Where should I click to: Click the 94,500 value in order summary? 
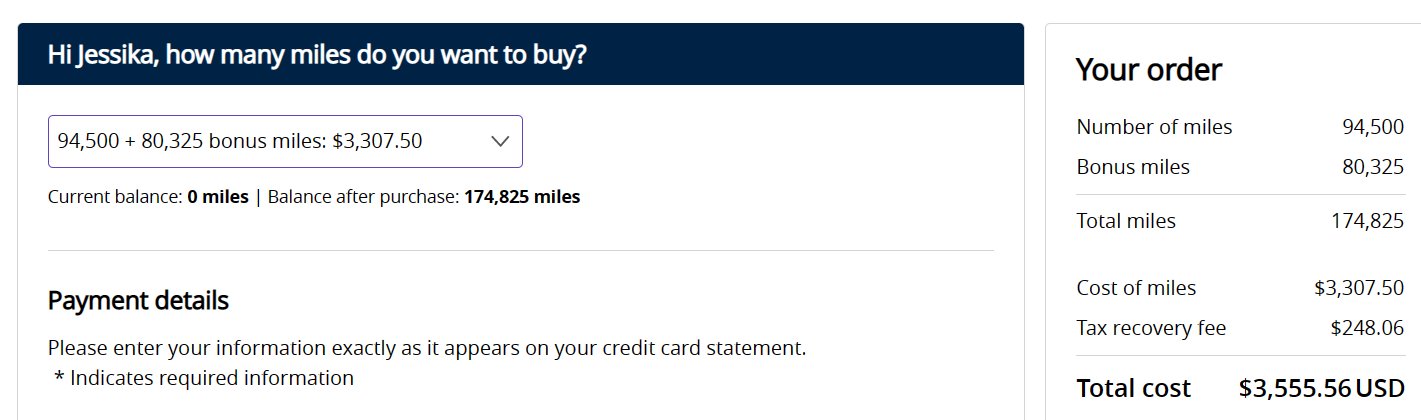tap(1373, 127)
